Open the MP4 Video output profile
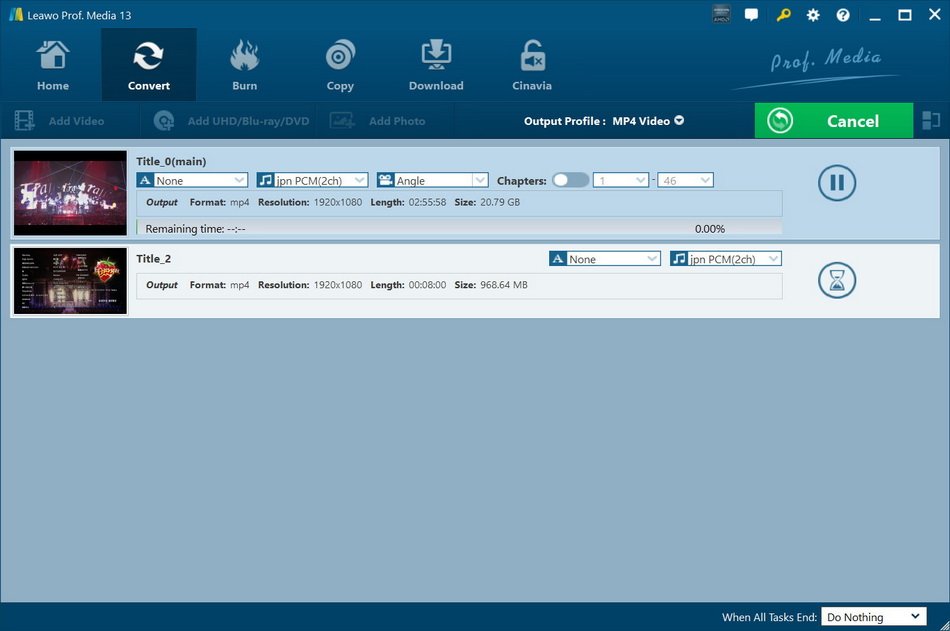Image resolution: width=950 pixels, height=631 pixels. pos(648,121)
